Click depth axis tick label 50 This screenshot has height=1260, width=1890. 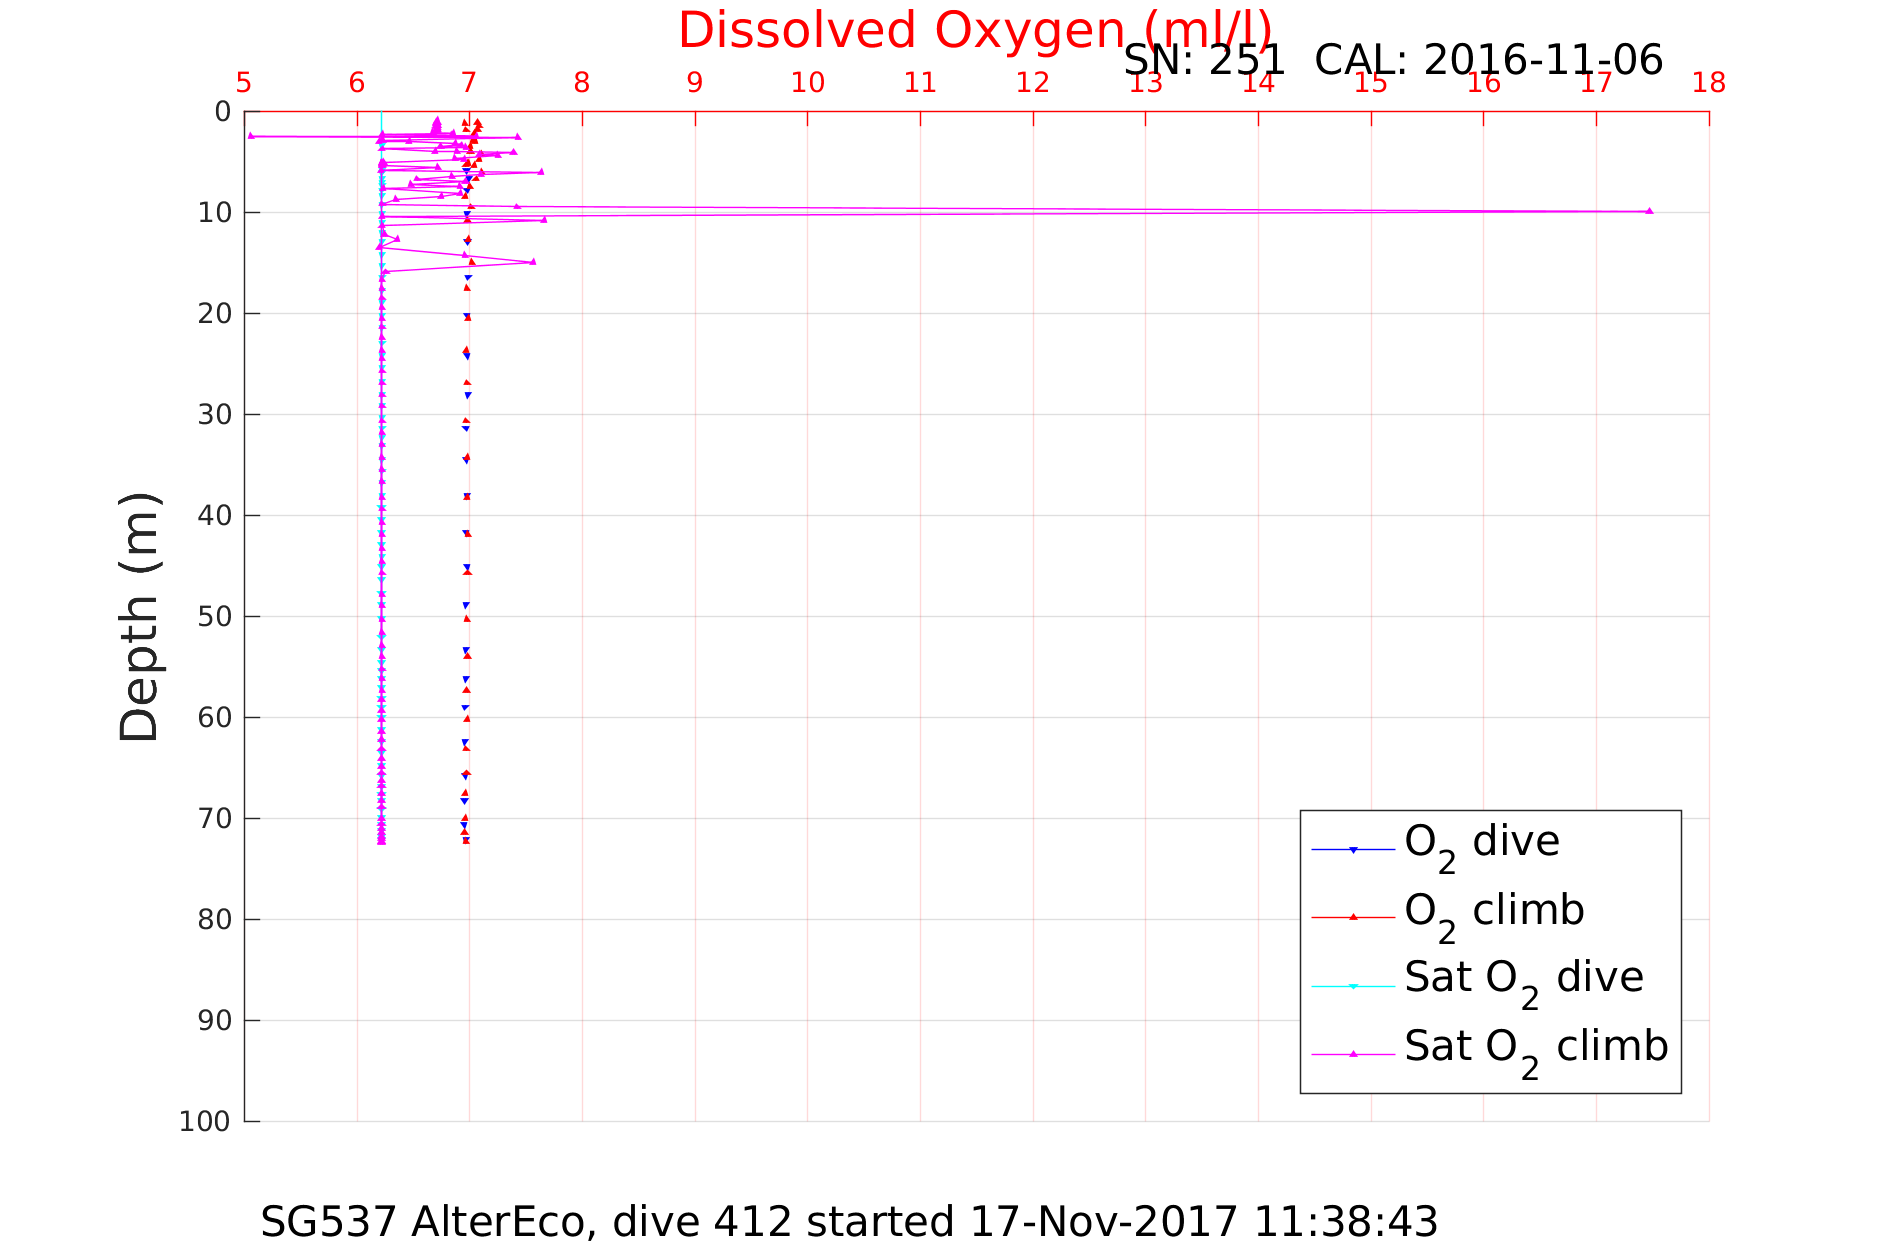tap(215, 617)
